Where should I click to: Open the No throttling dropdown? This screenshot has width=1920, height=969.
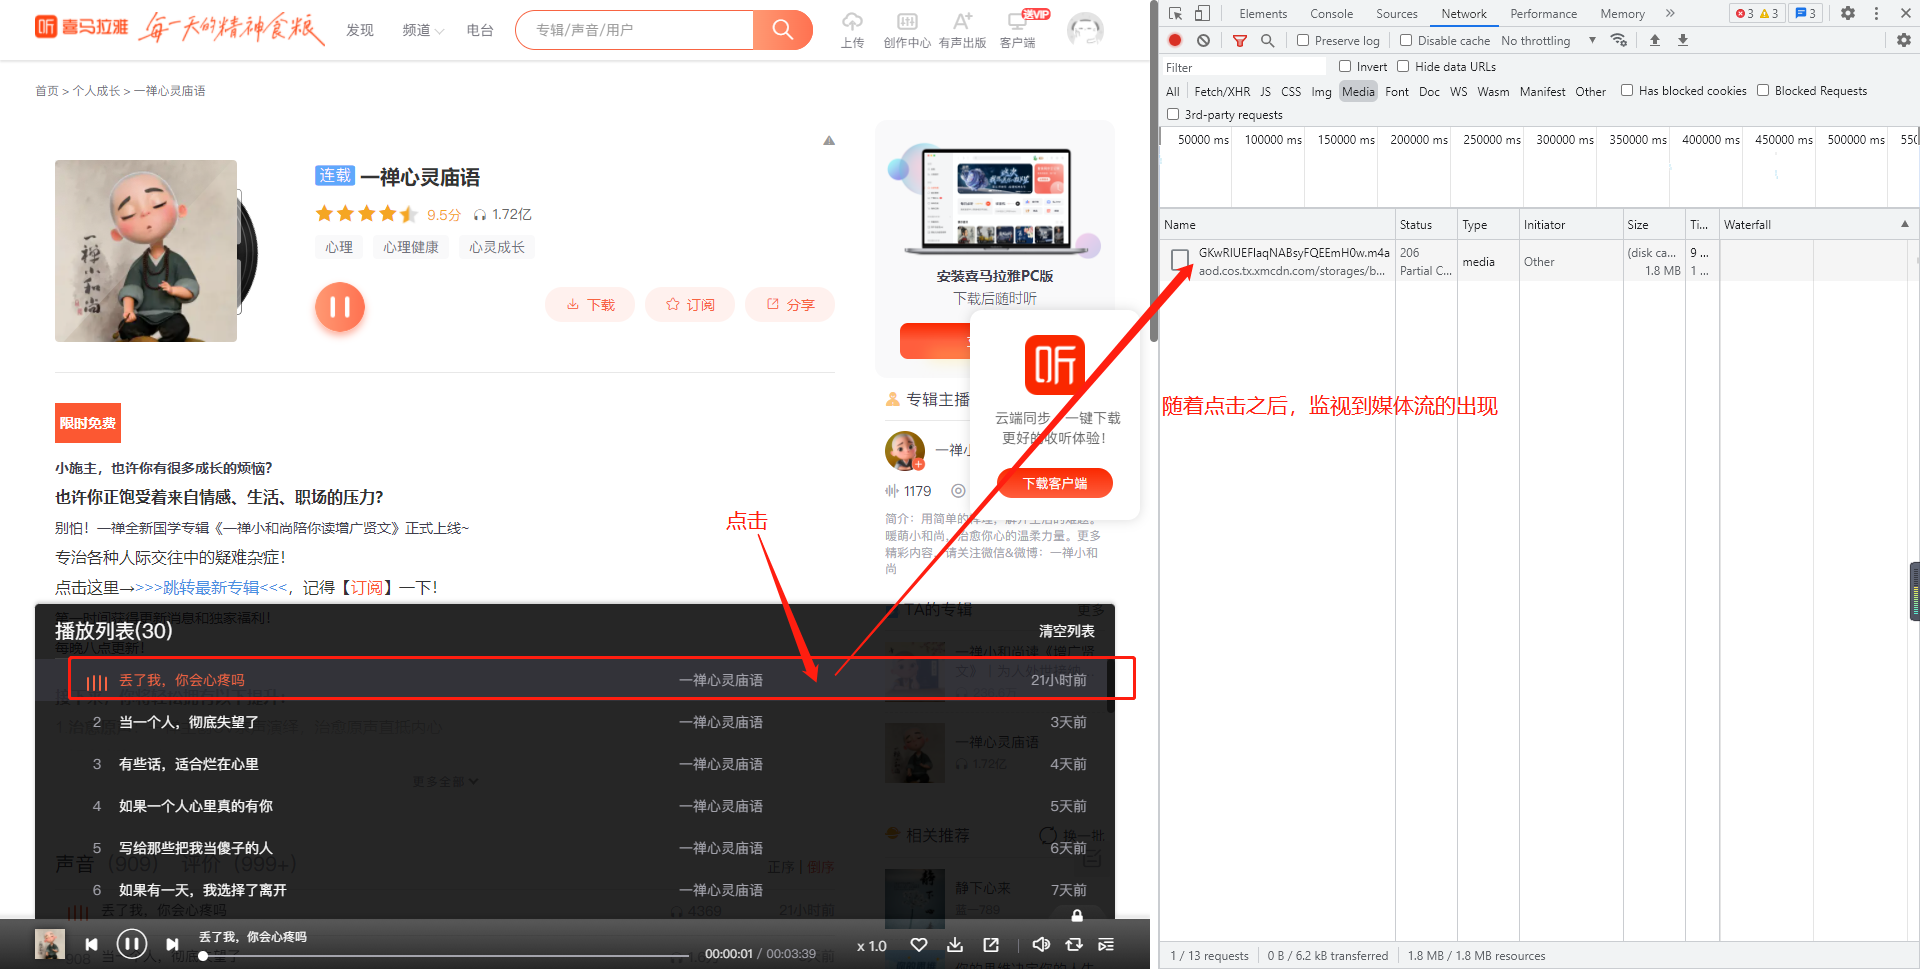coord(1549,40)
